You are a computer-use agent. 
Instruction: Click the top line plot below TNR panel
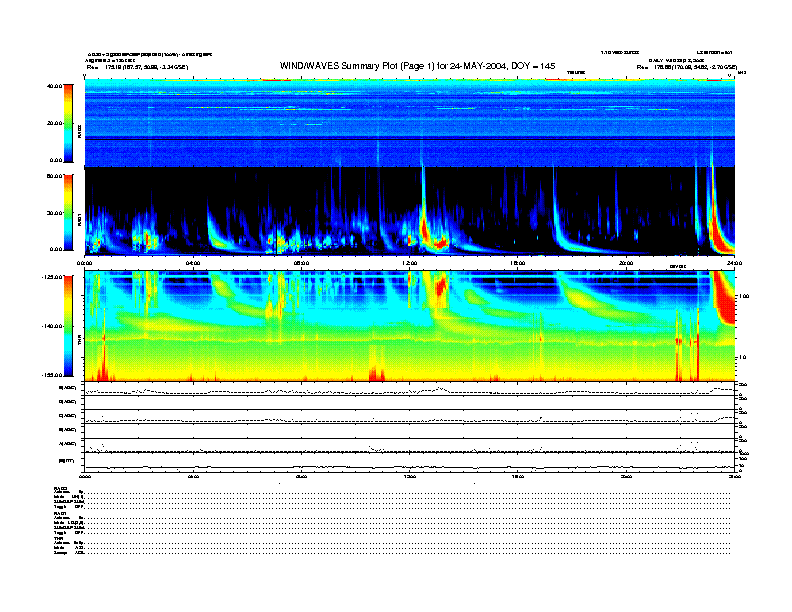tap(410, 390)
